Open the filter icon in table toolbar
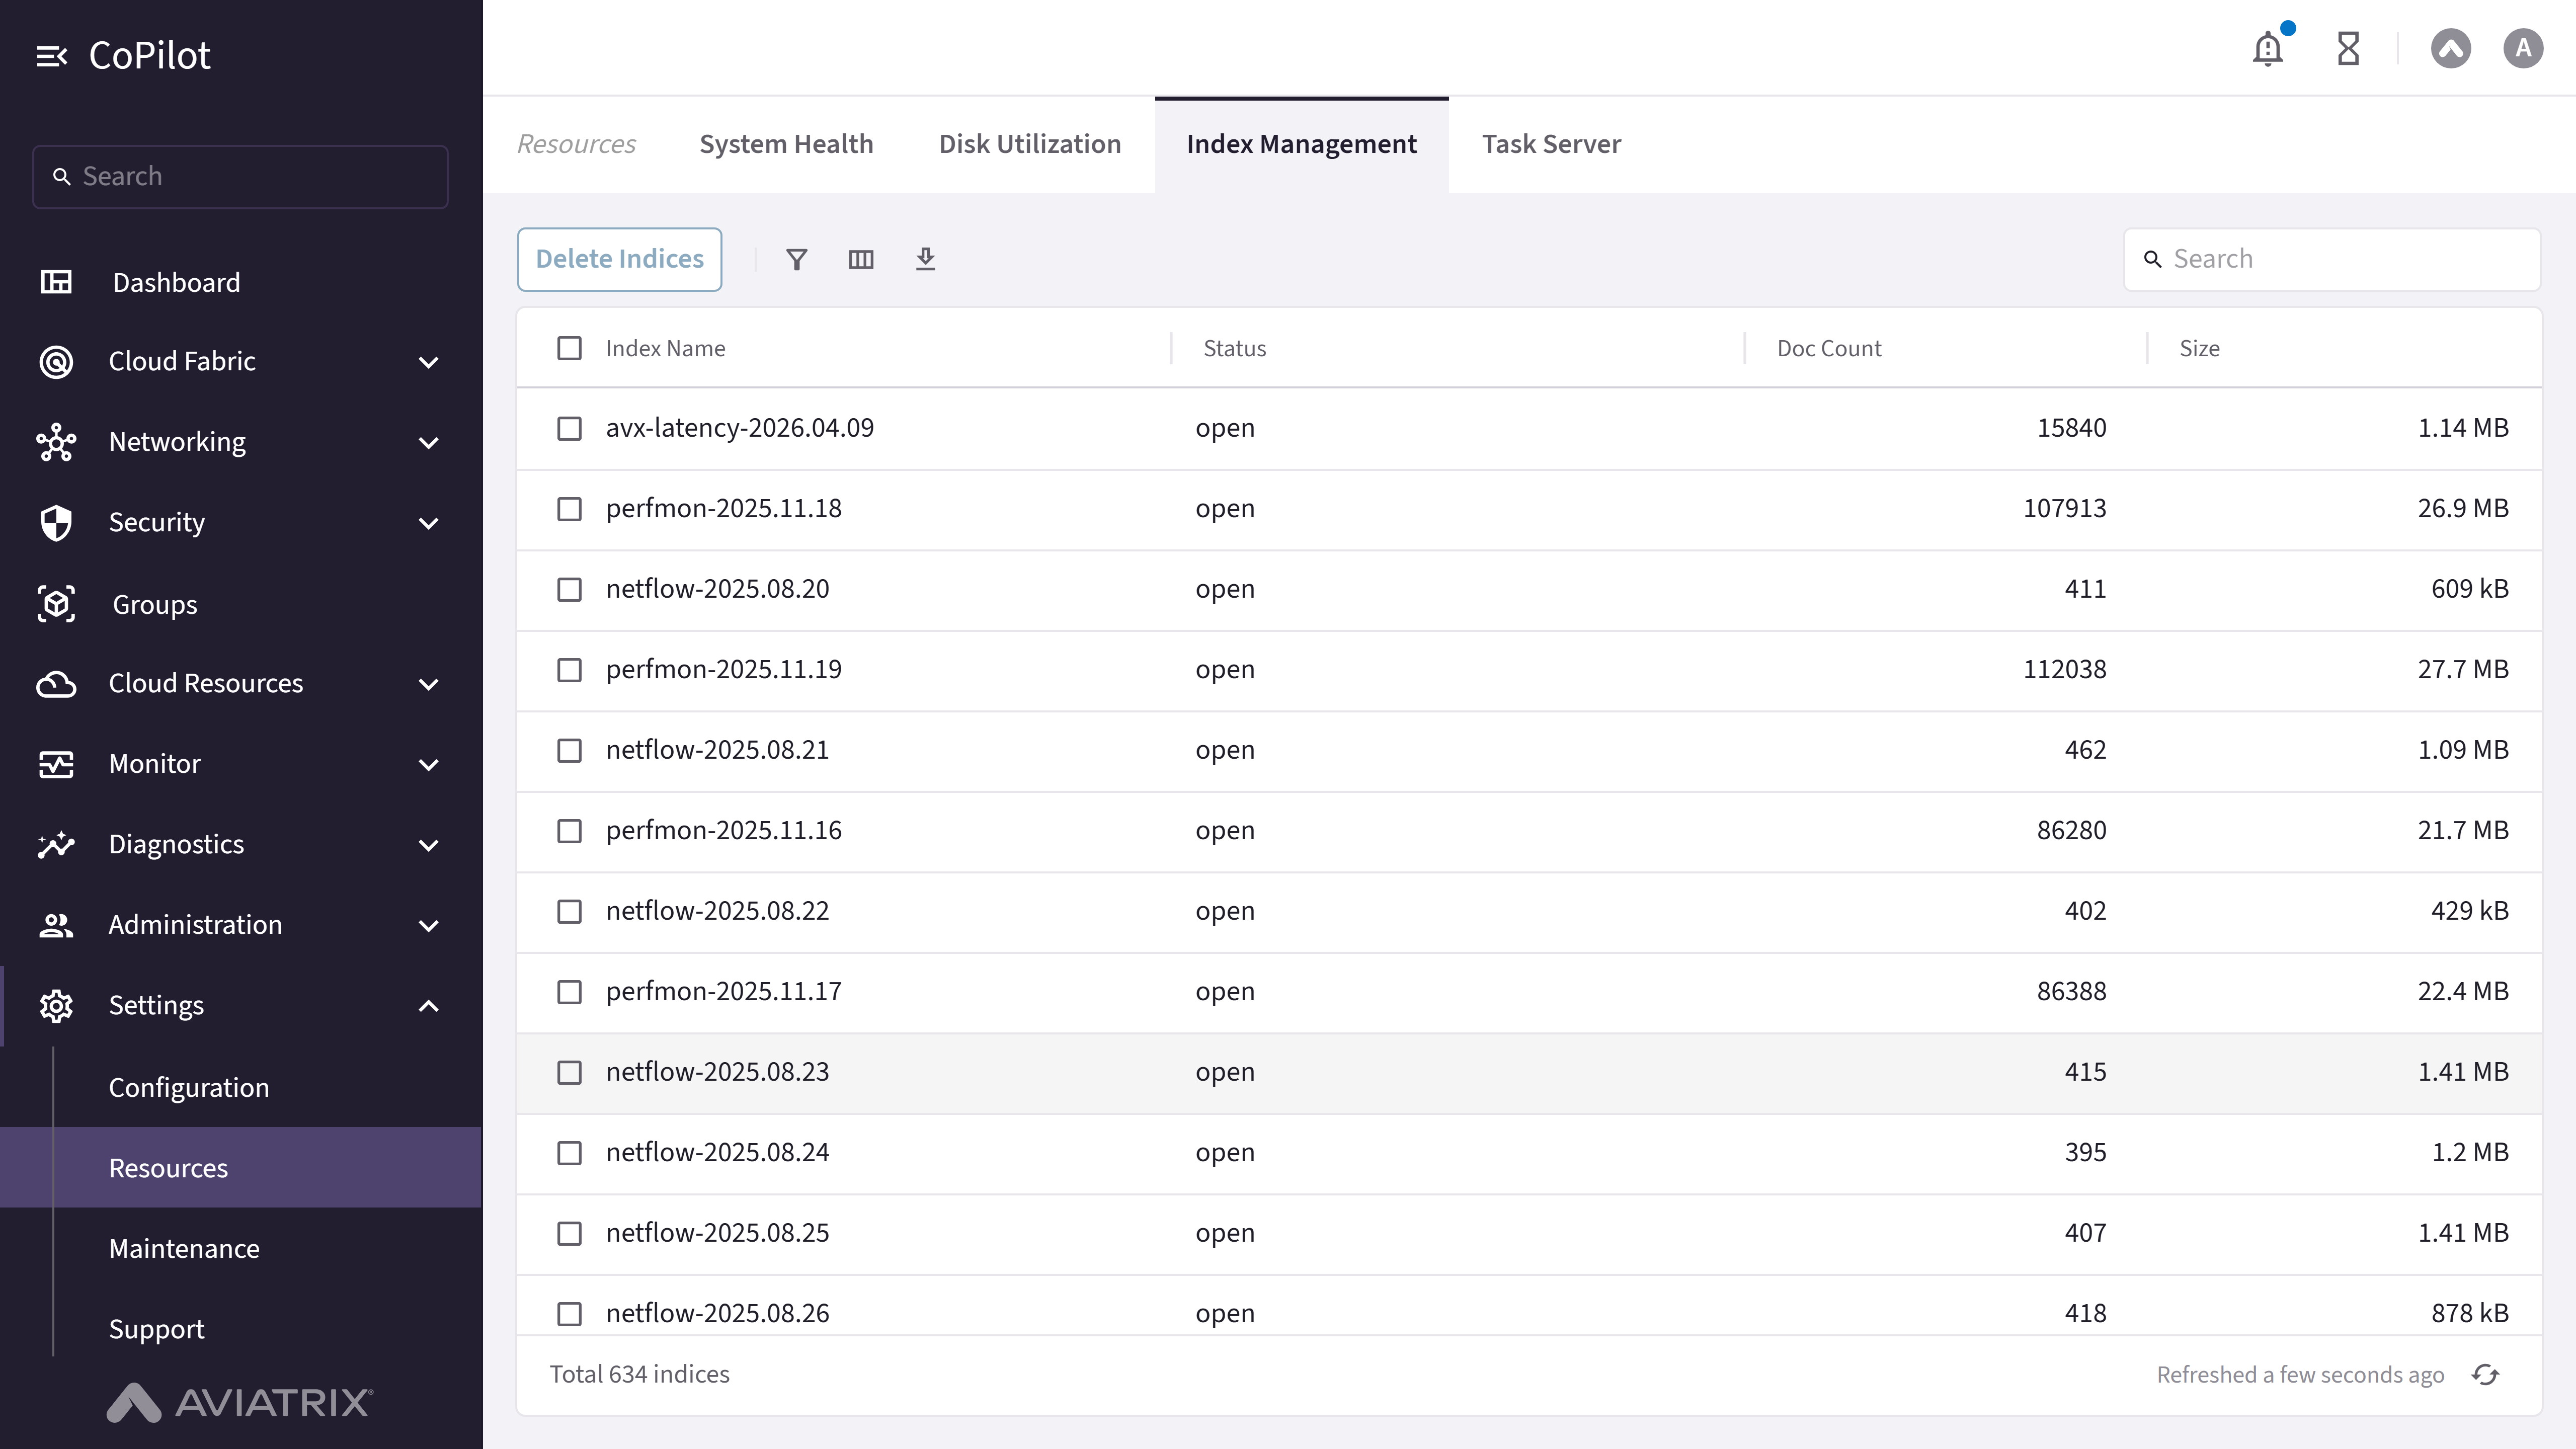The width and height of the screenshot is (2576, 1449). (796, 260)
